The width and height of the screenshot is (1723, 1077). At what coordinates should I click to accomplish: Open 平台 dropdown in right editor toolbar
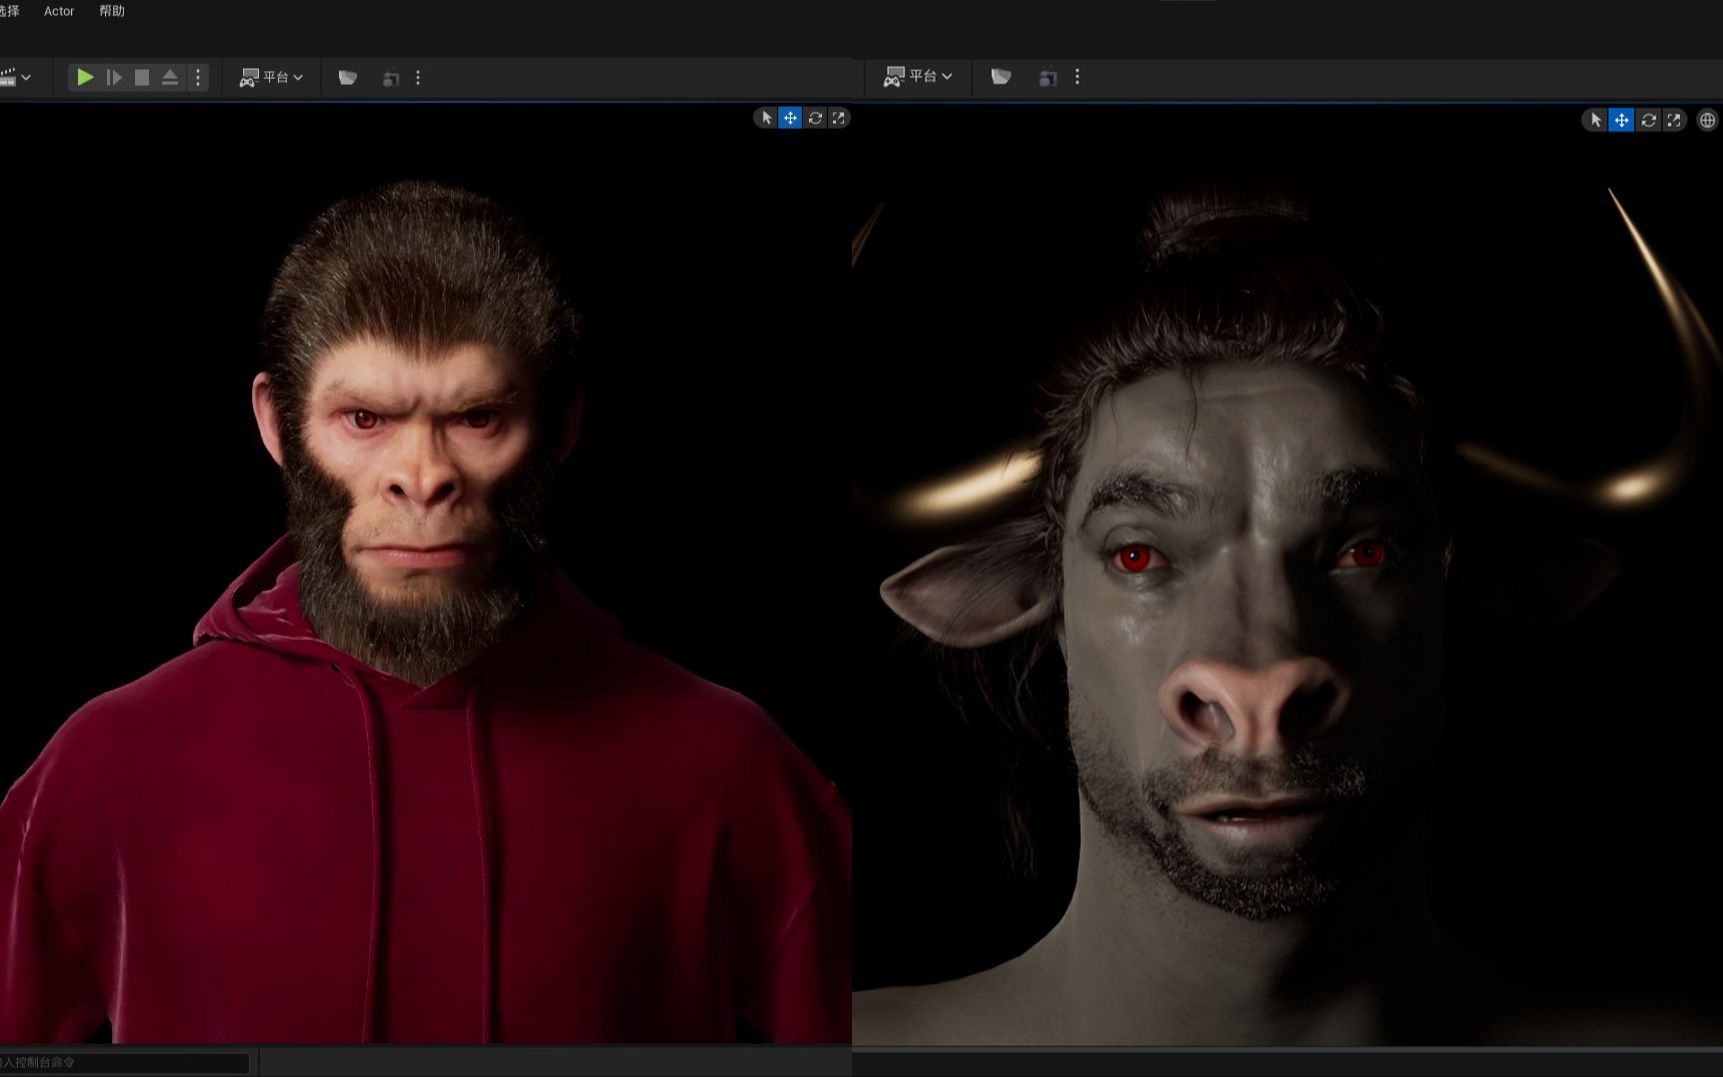point(917,76)
